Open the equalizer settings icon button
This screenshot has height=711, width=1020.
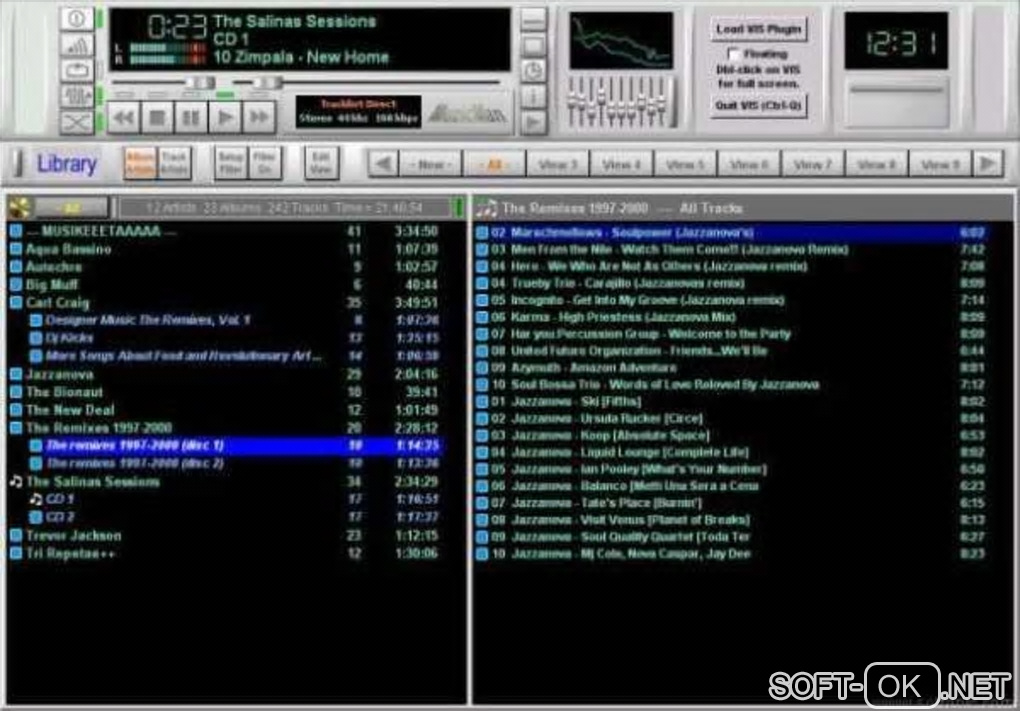click(x=77, y=96)
